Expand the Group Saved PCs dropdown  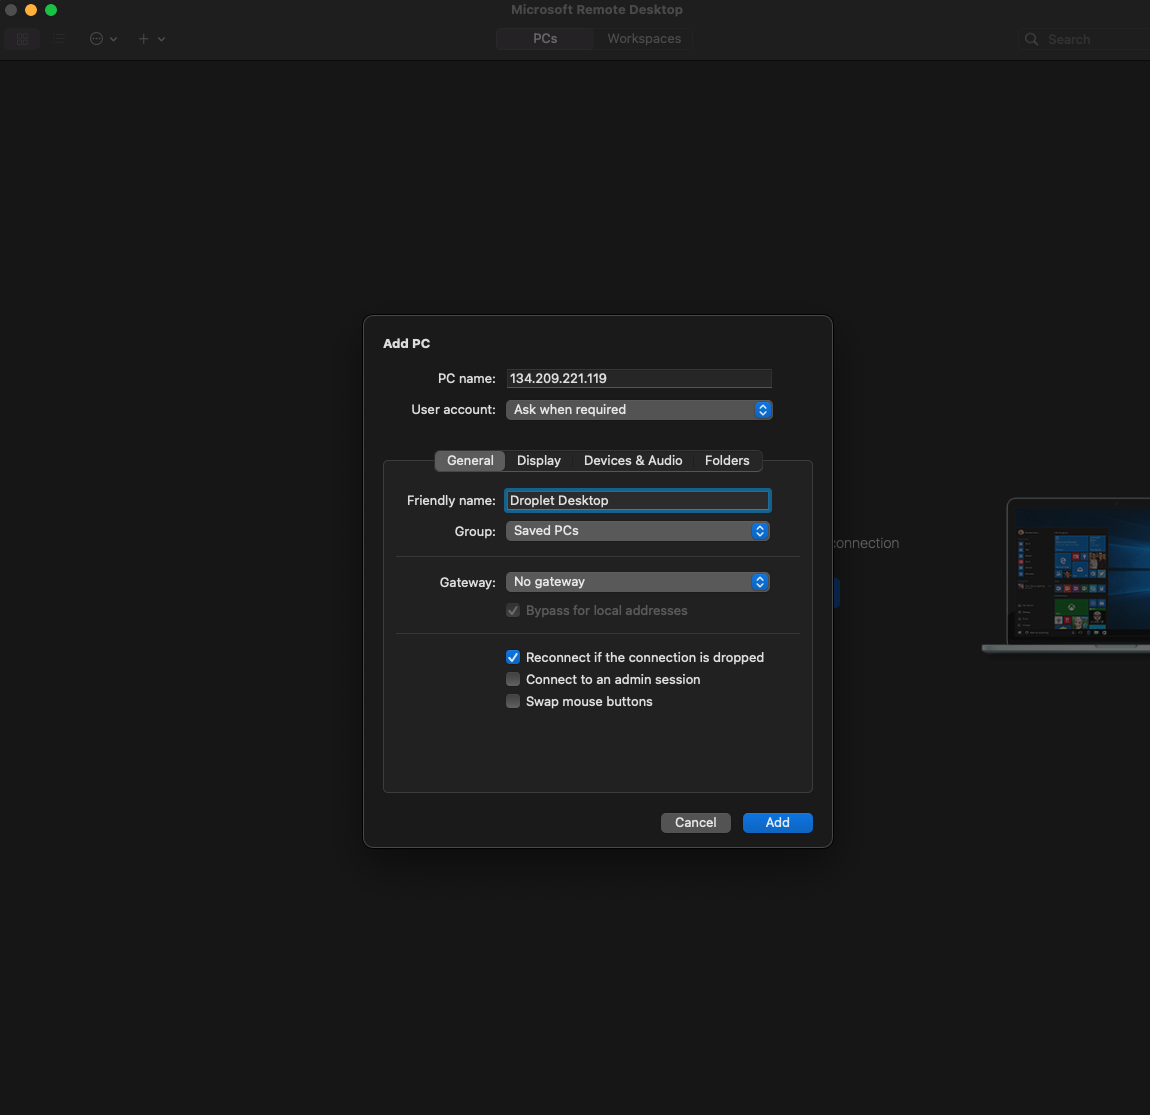coord(637,531)
